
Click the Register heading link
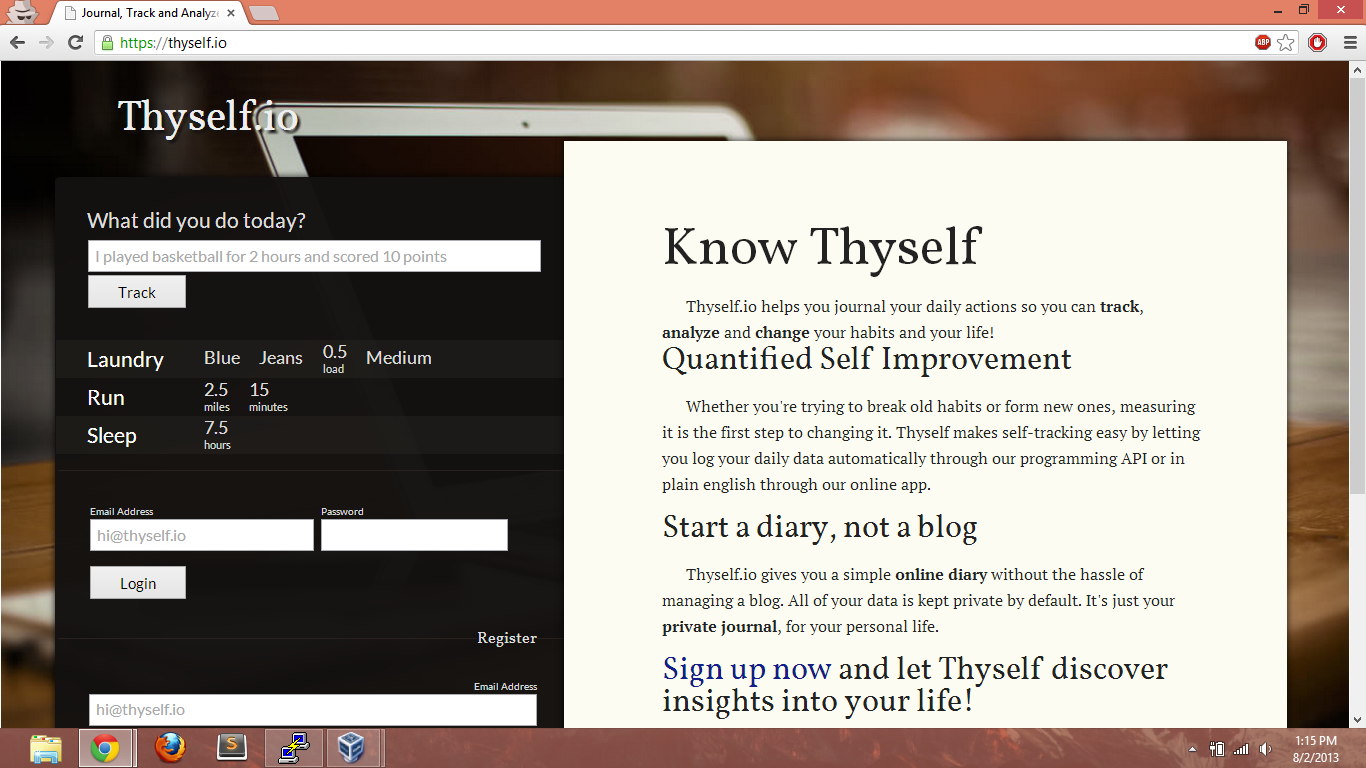point(507,638)
